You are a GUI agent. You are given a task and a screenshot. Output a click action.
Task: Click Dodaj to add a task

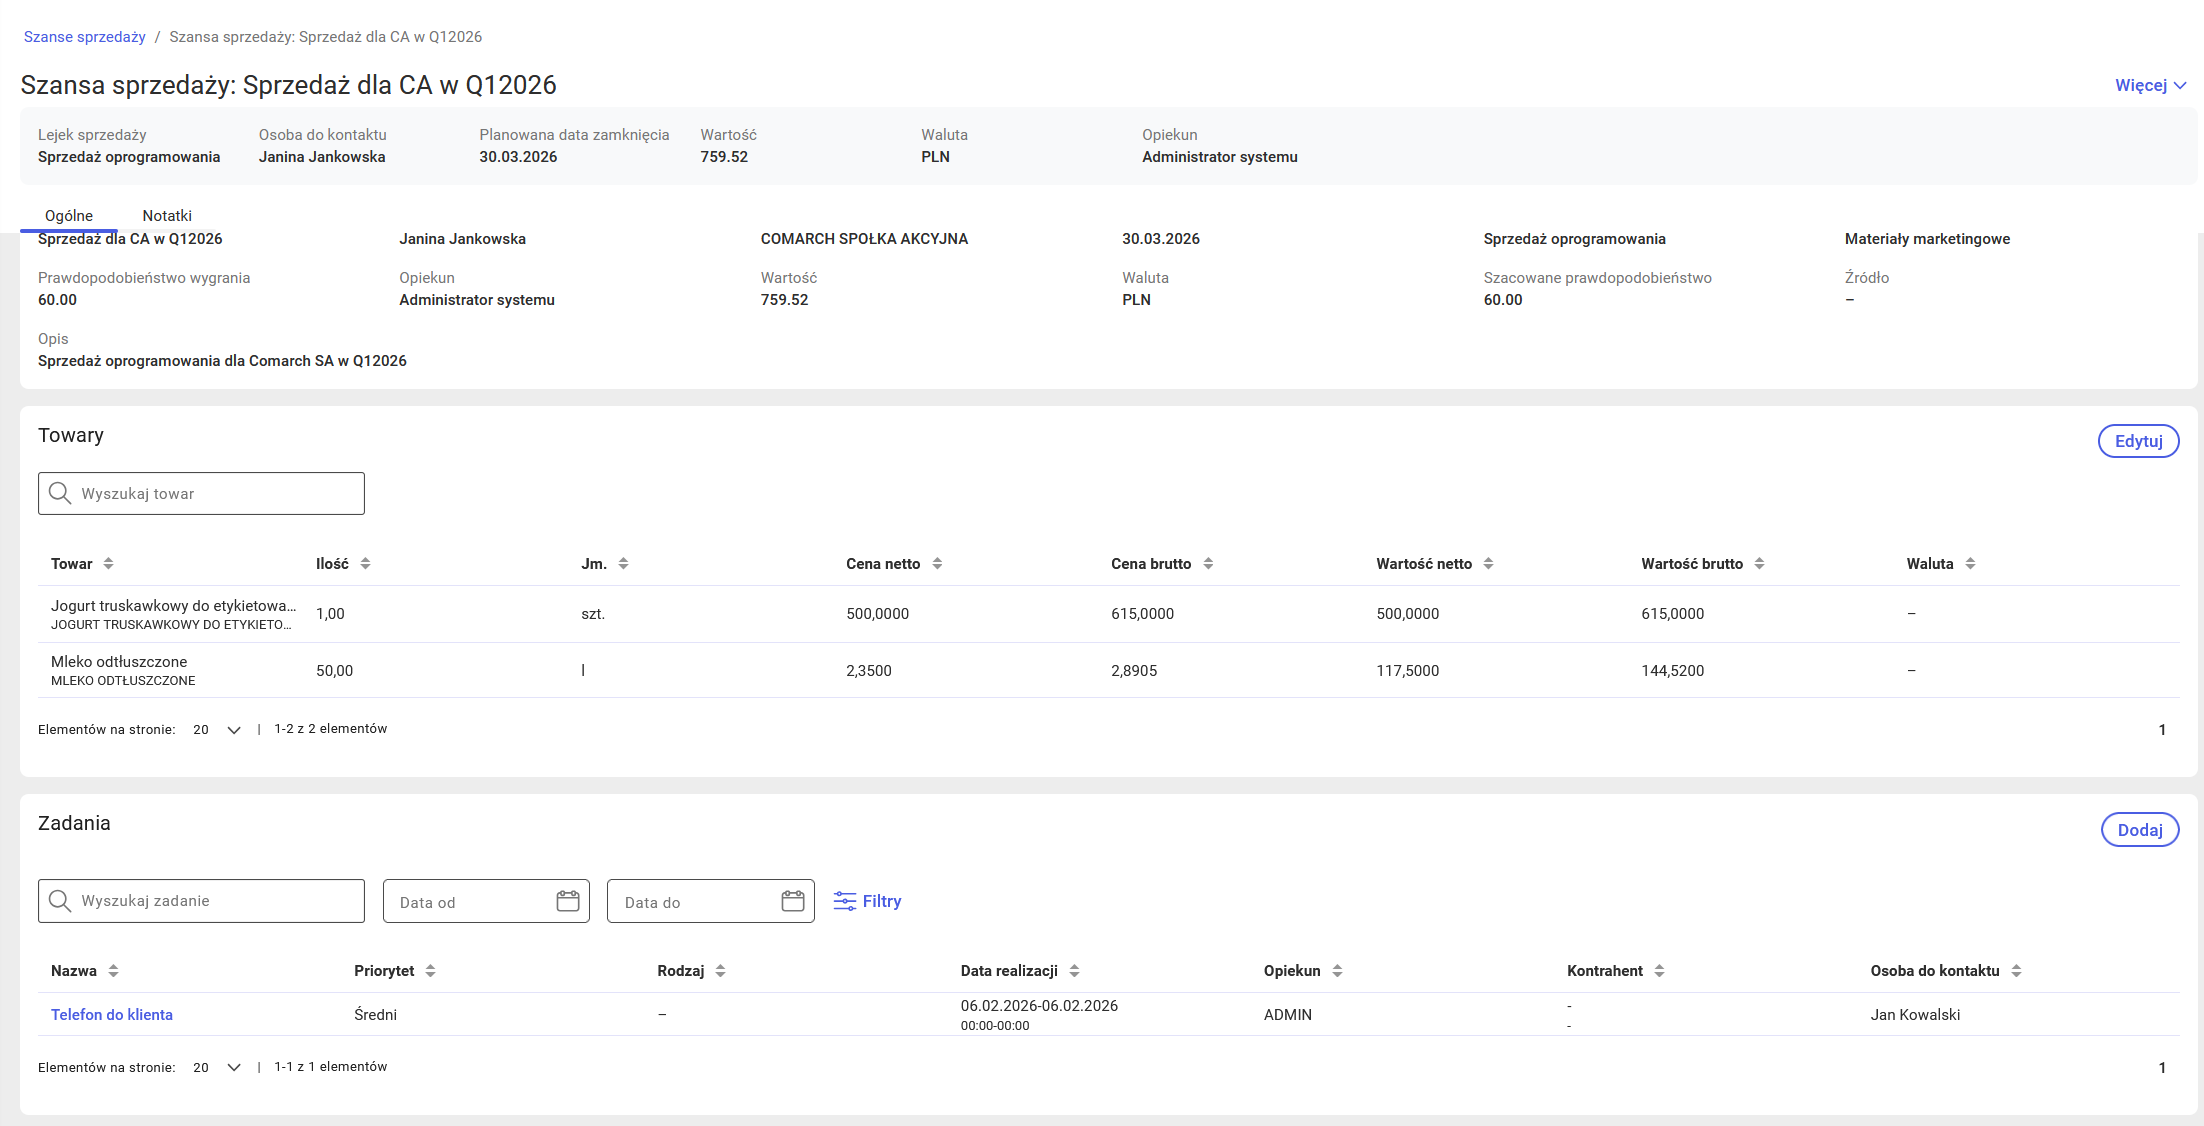pyautogui.click(x=2139, y=830)
